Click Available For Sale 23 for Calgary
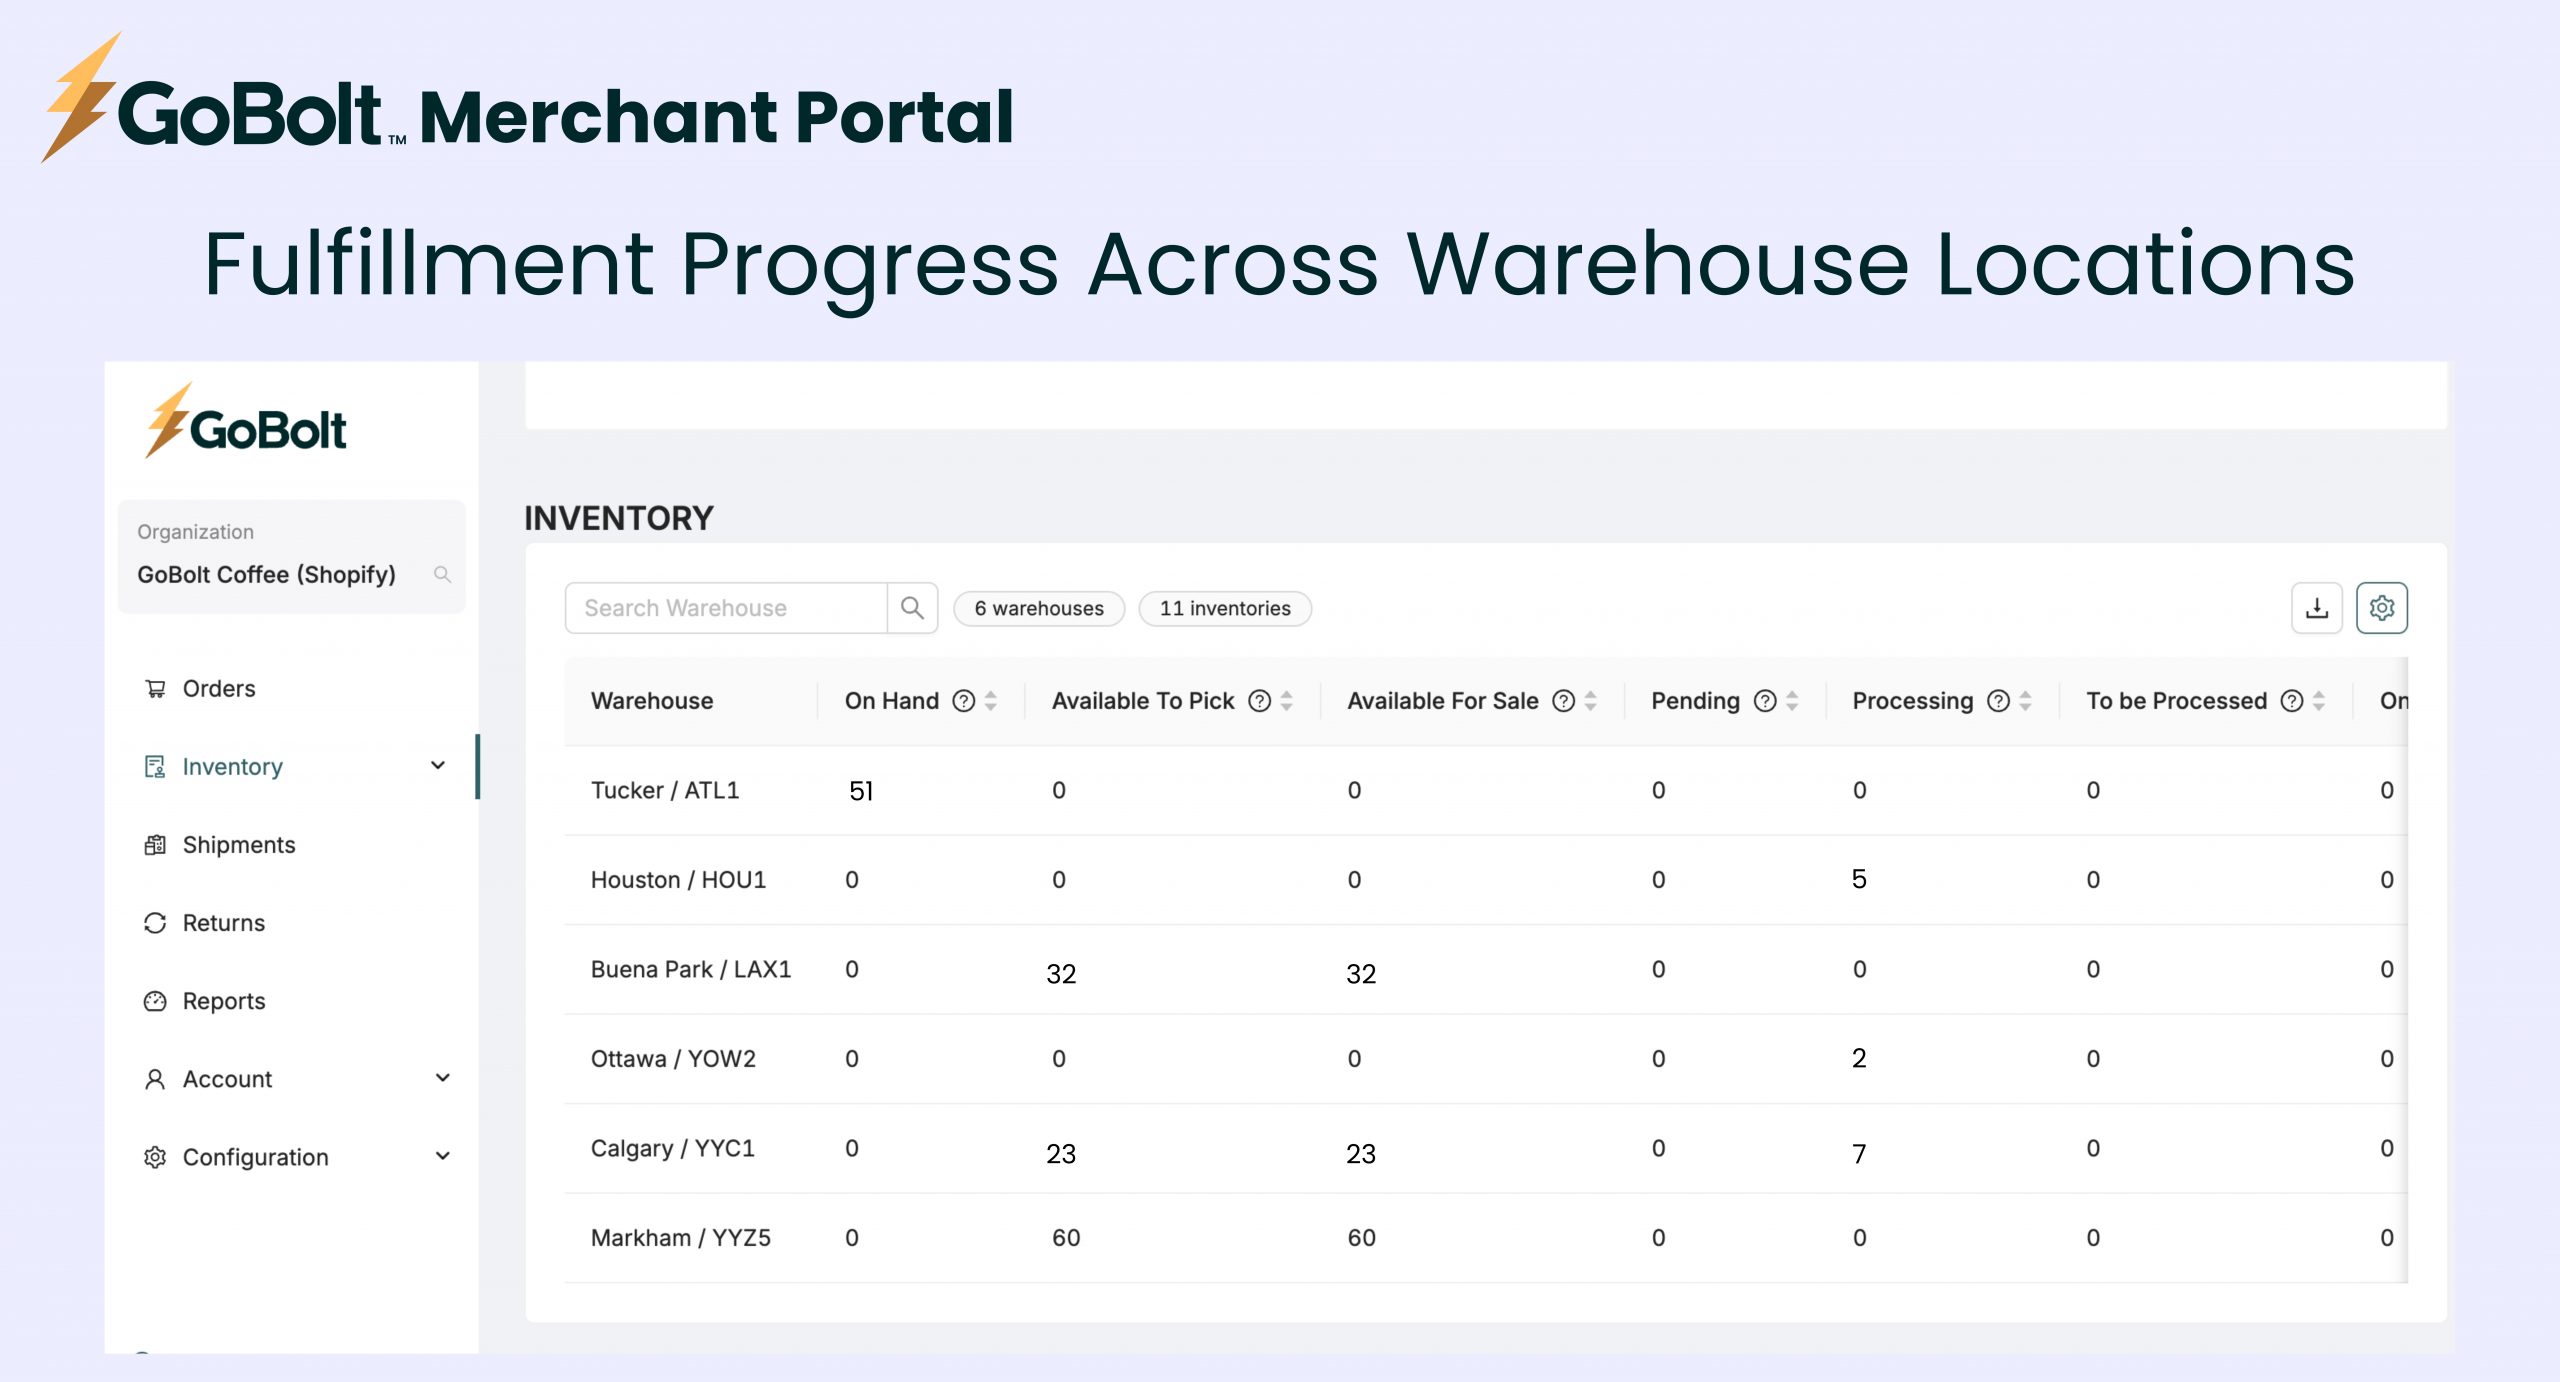Image resolution: width=2560 pixels, height=1382 pixels. click(x=1361, y=1153)
